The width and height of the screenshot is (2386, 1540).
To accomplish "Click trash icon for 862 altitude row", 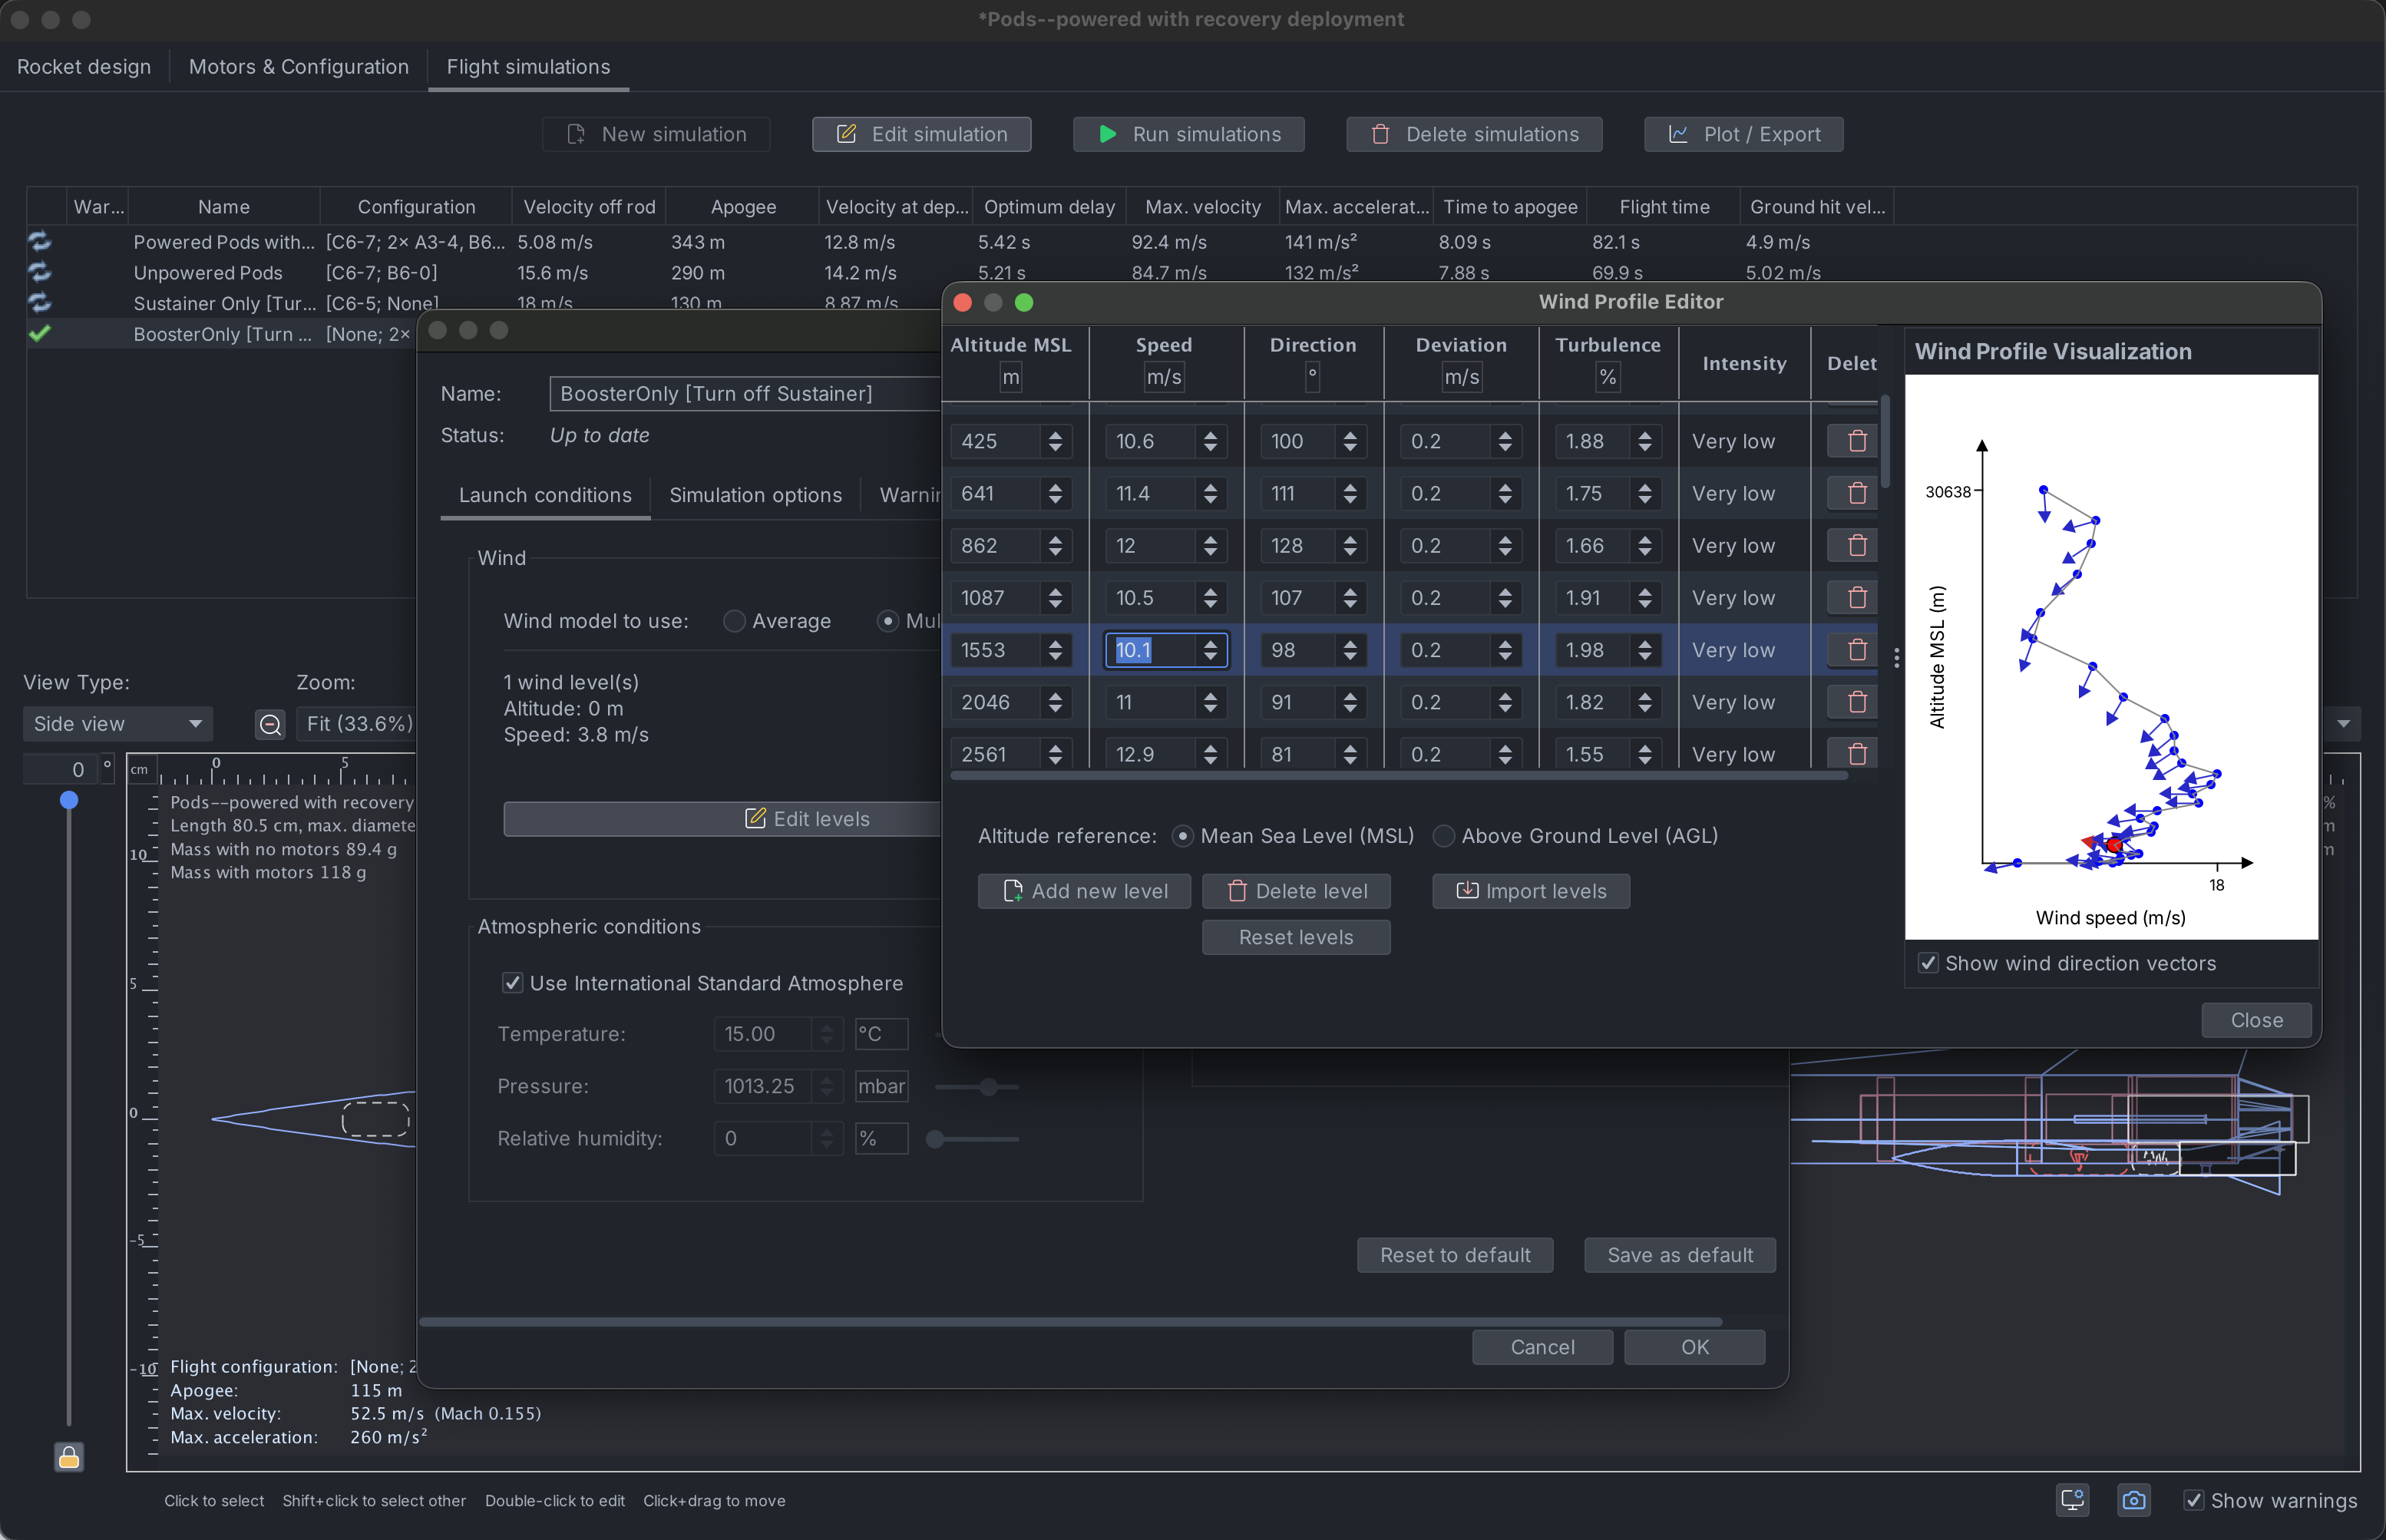I will tap(1856, 546).
